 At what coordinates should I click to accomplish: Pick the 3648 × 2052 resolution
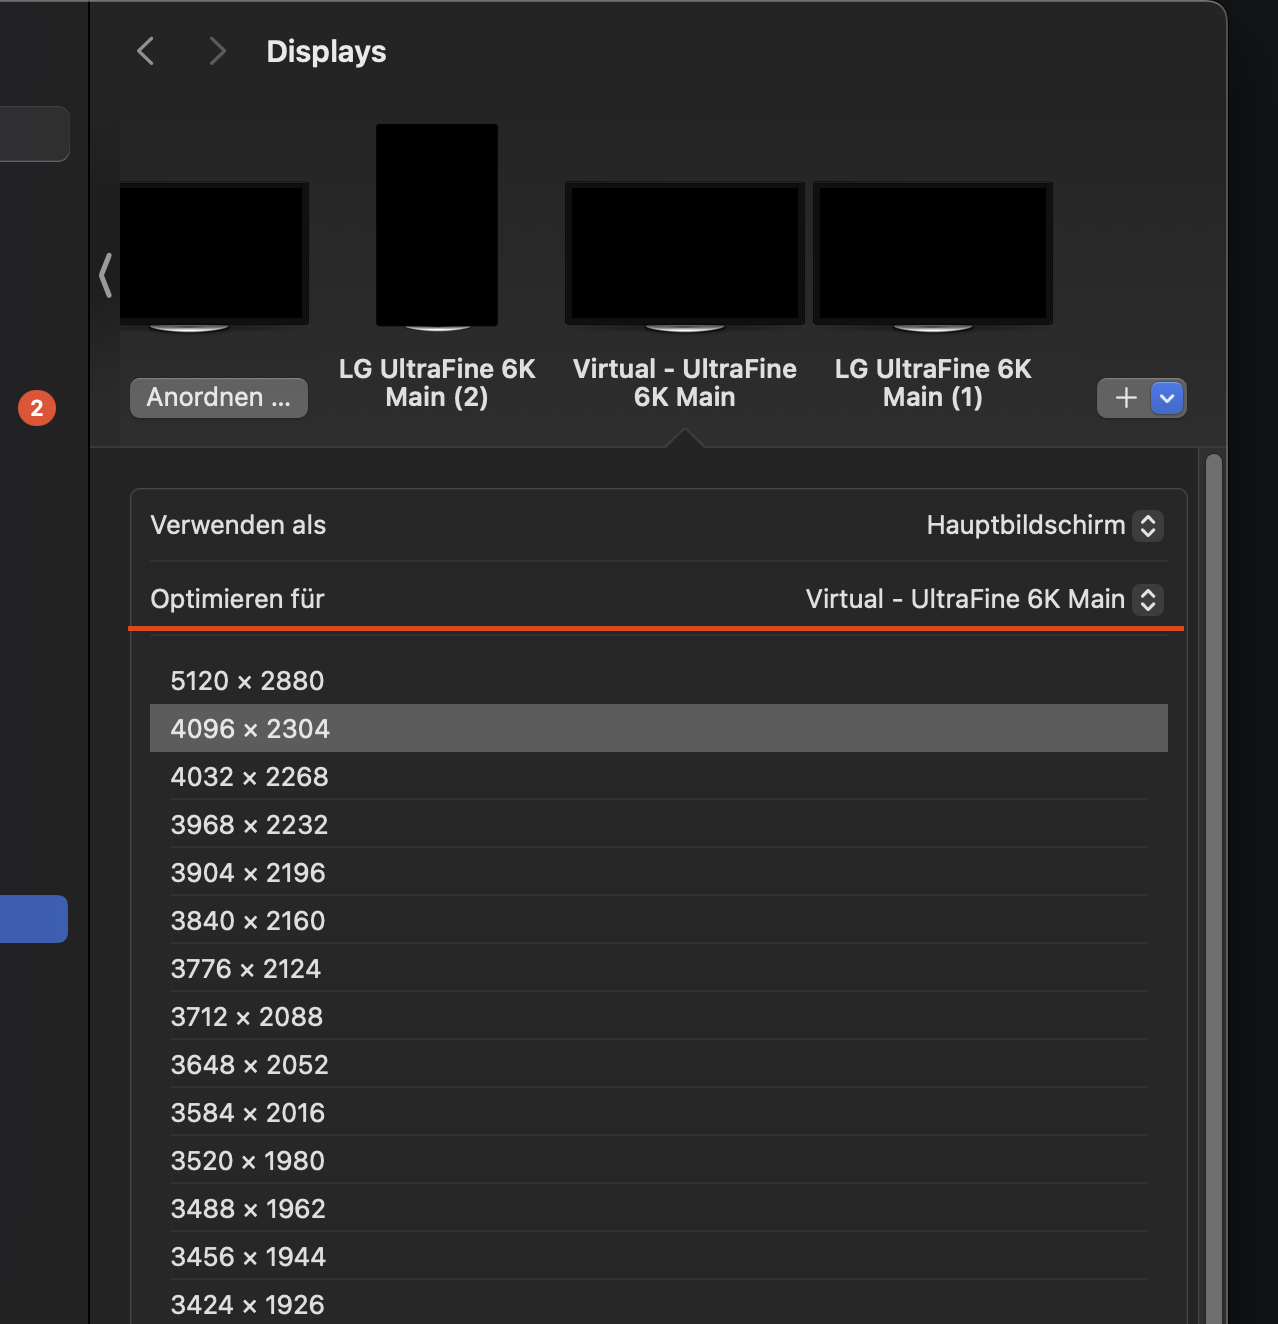click(x=249, y=1065)
